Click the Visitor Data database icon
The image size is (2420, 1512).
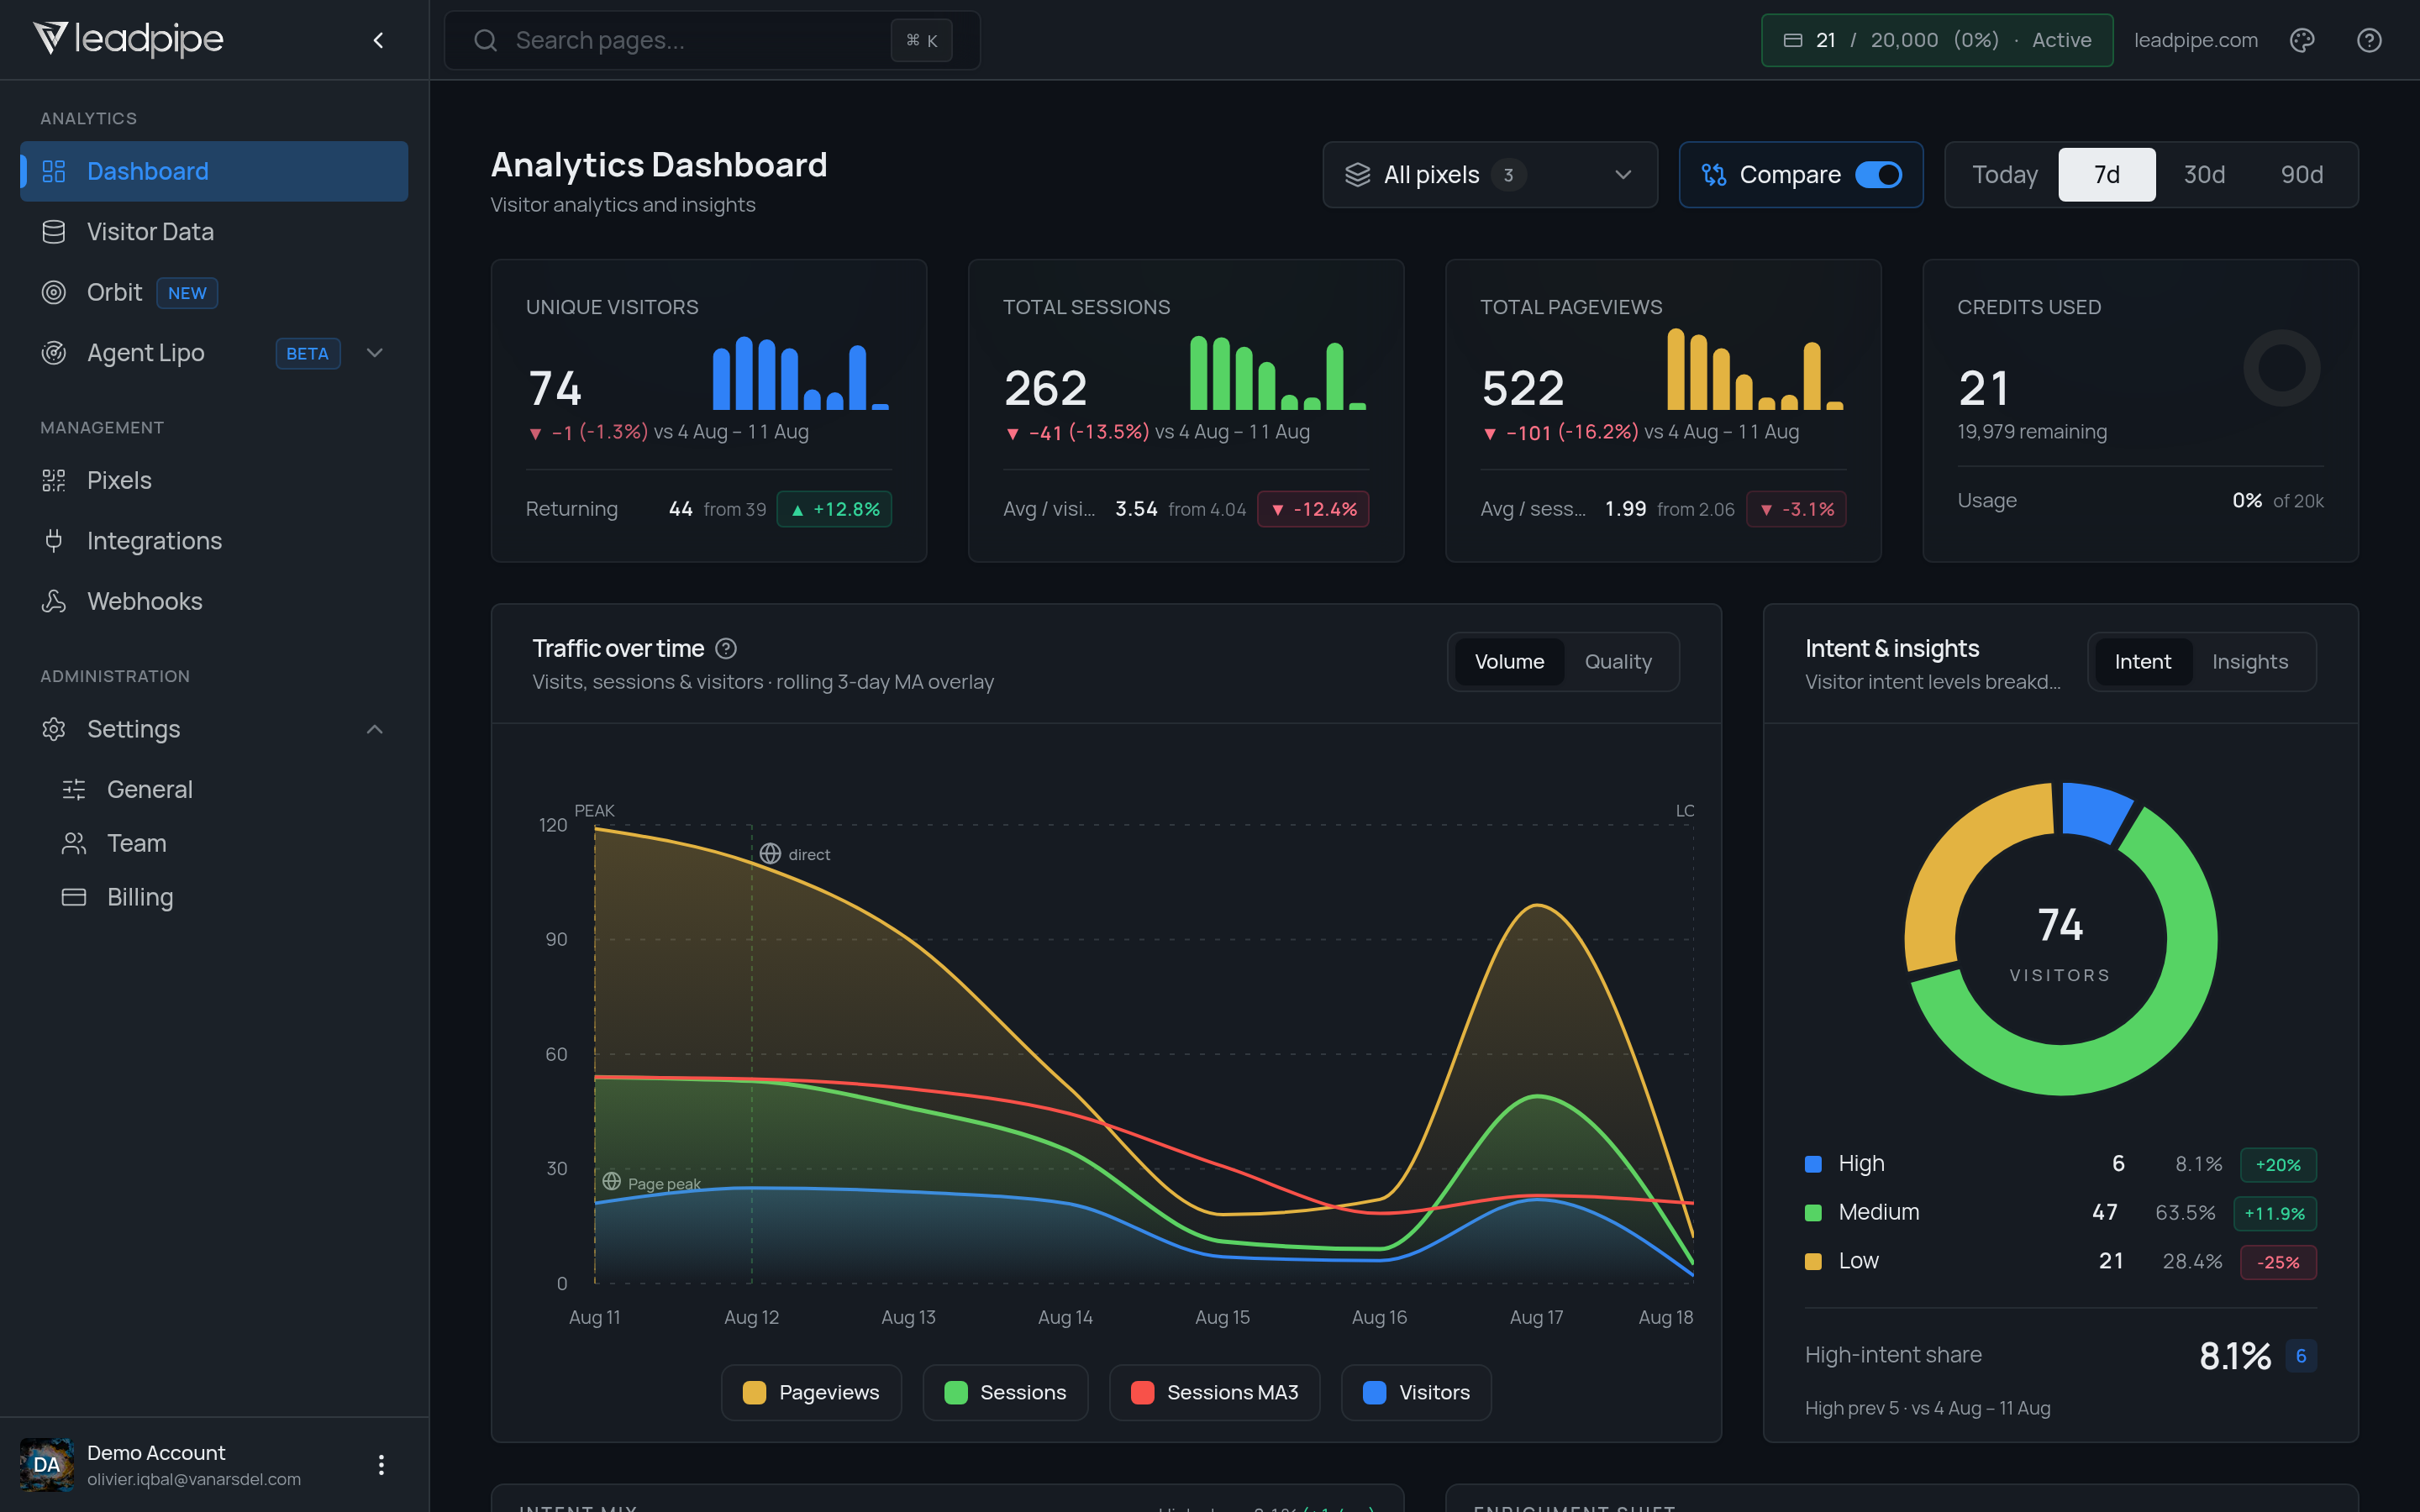(54, 232)
